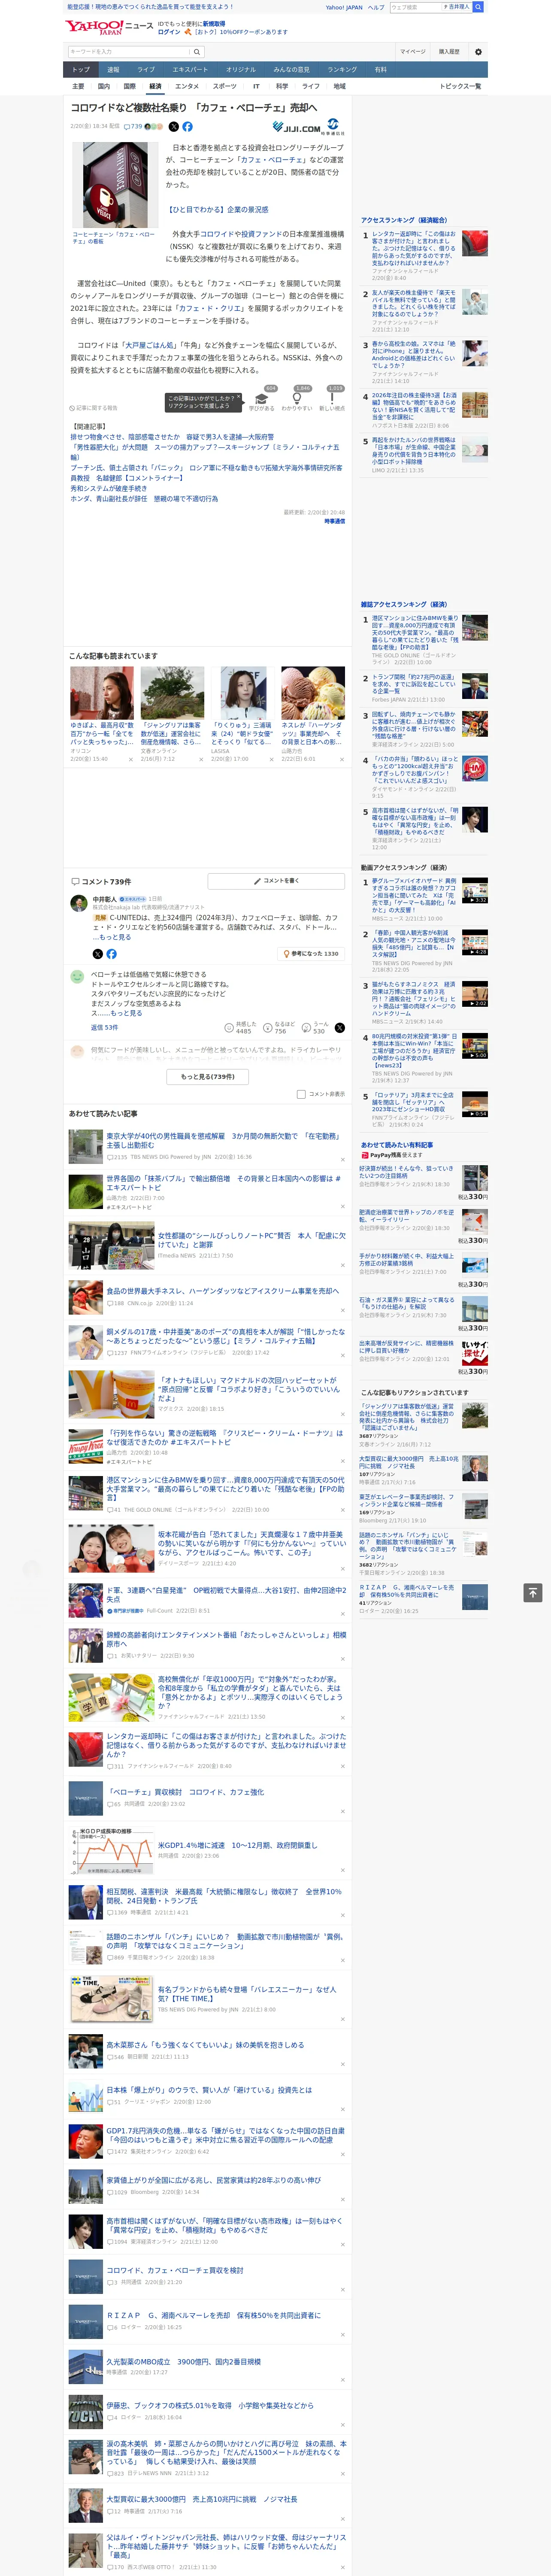Click 記事に関する報告 report icon link
551x2576 pixels.
point(94,408)
